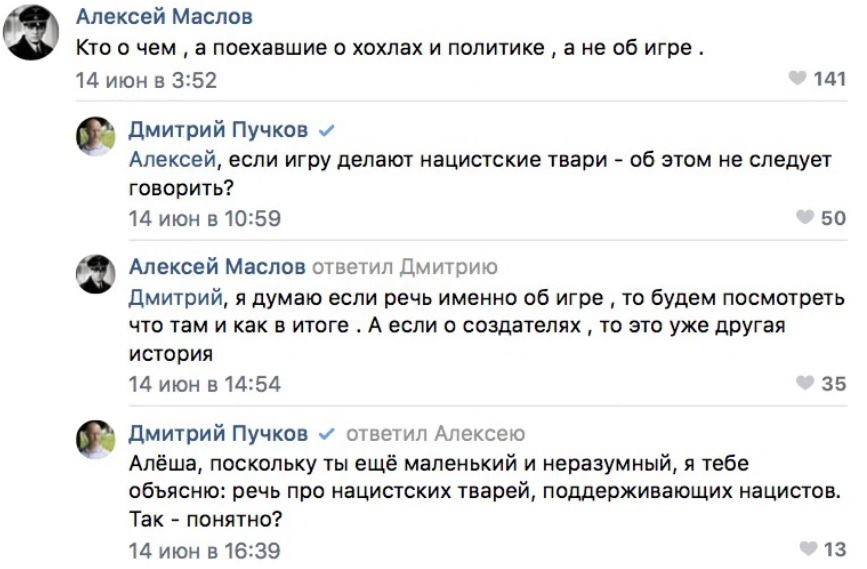The height and width of the screenshot is (569, 867).
Task: Open the timestamp '14 июн в 10:59'
Action: pos(204,218)
